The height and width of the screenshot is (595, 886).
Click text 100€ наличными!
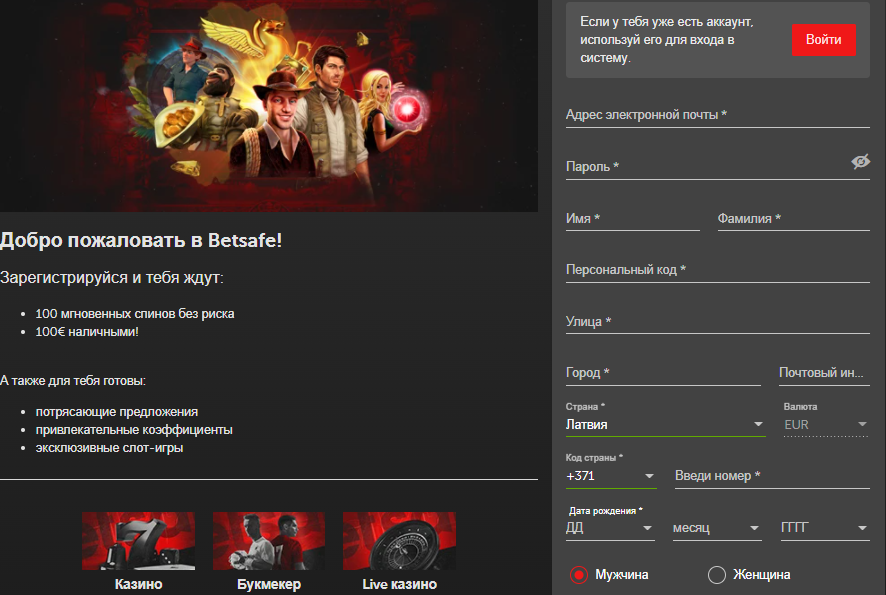coord(87,332)
